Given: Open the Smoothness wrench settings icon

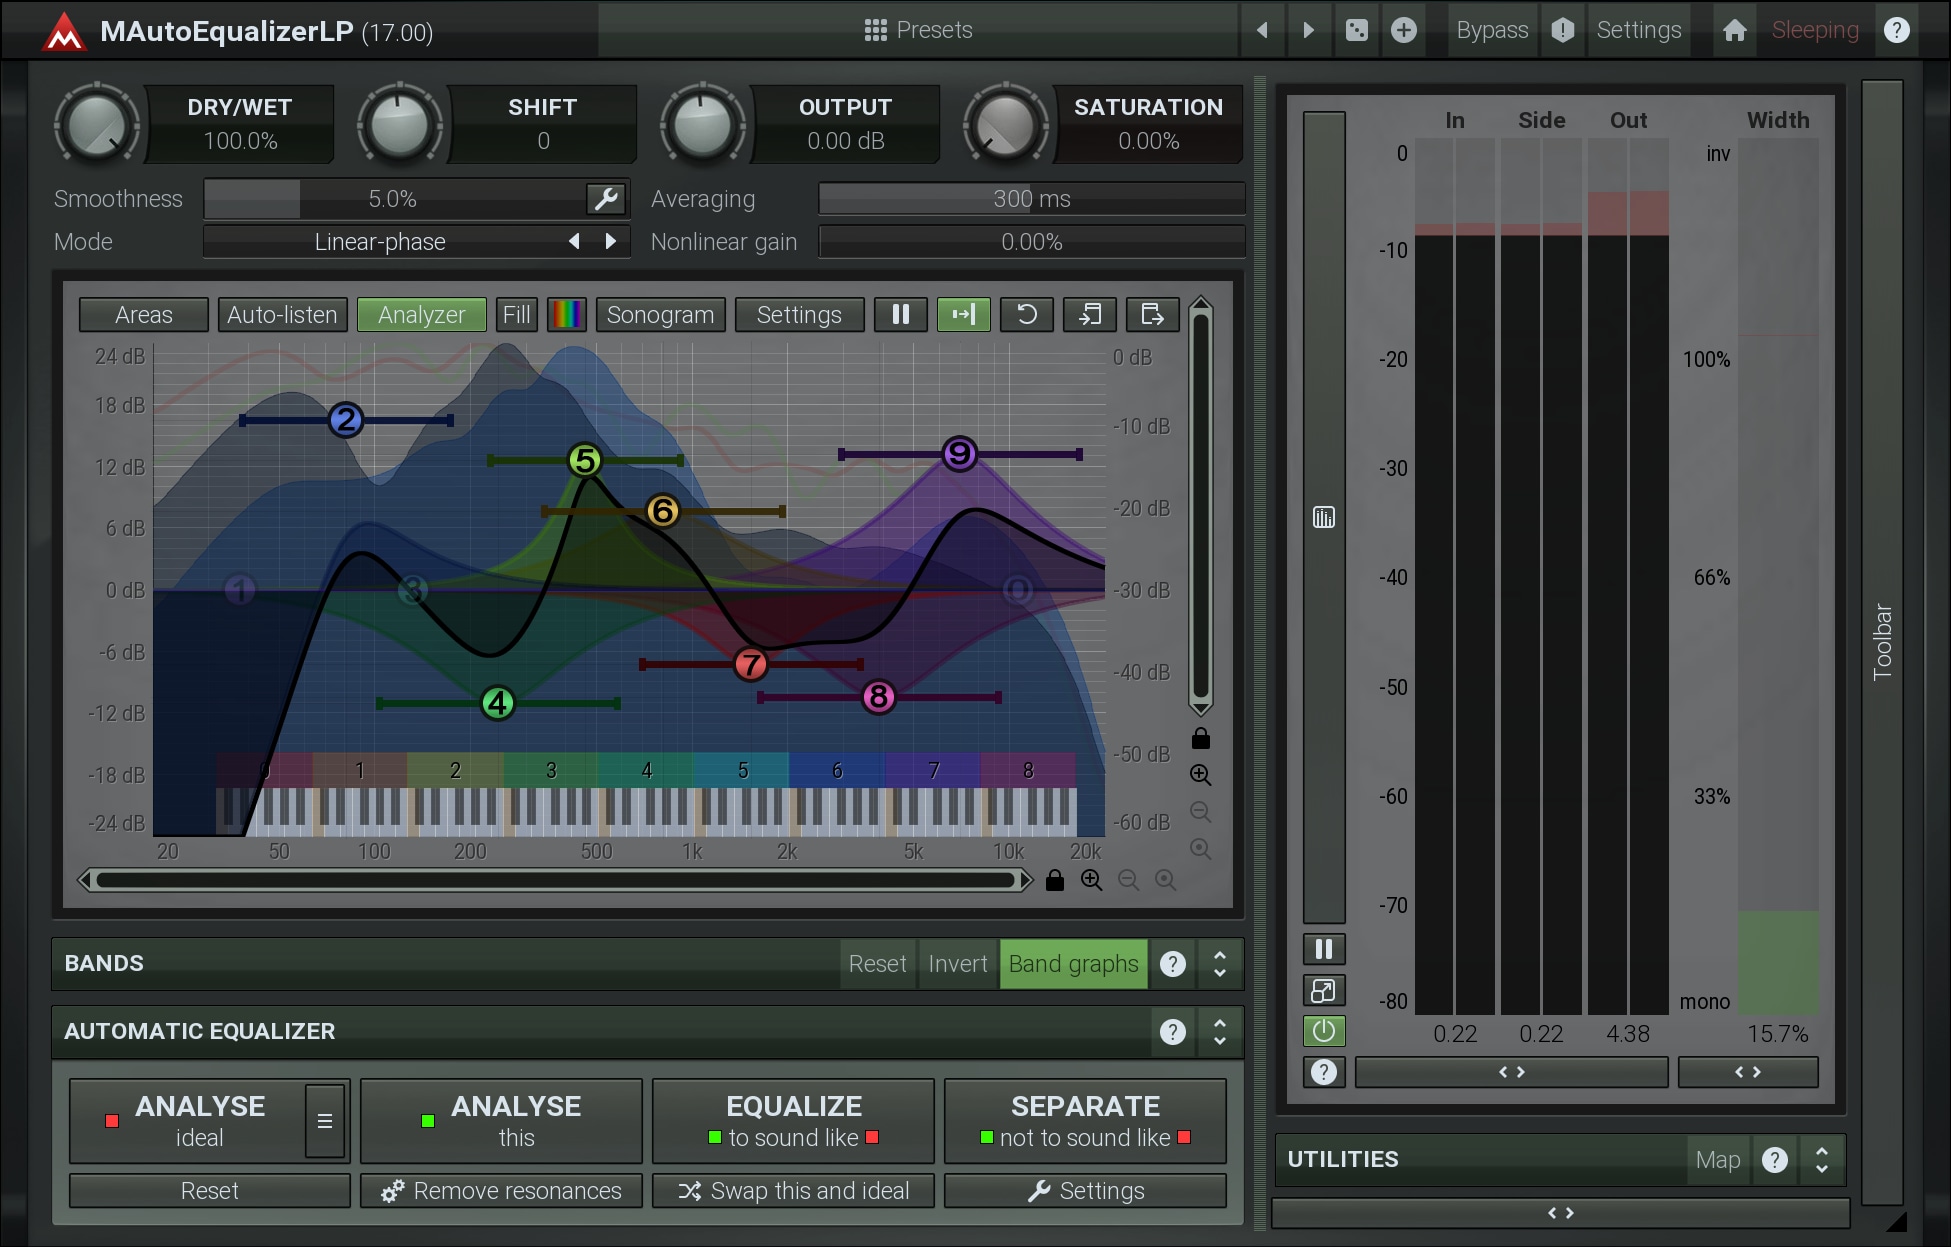Looking at the screenshot, I should [606, 199].
